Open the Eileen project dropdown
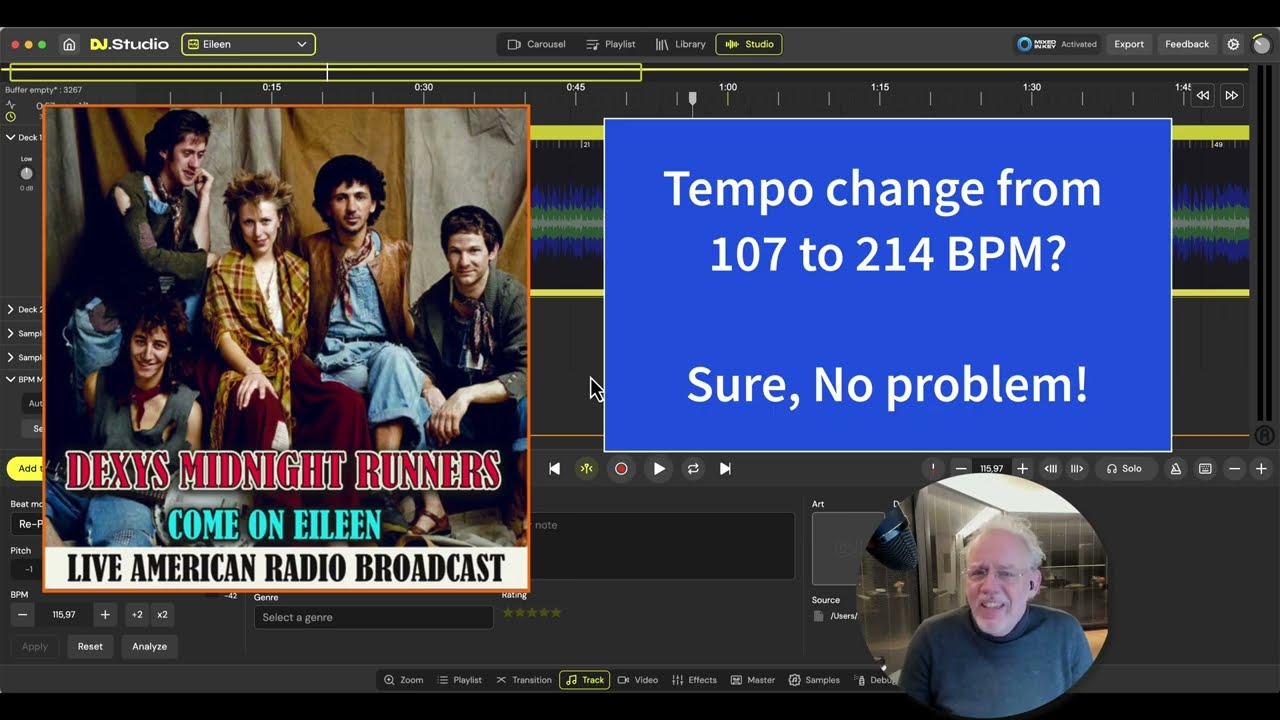The image size is (1280, 720). (248, 44)
